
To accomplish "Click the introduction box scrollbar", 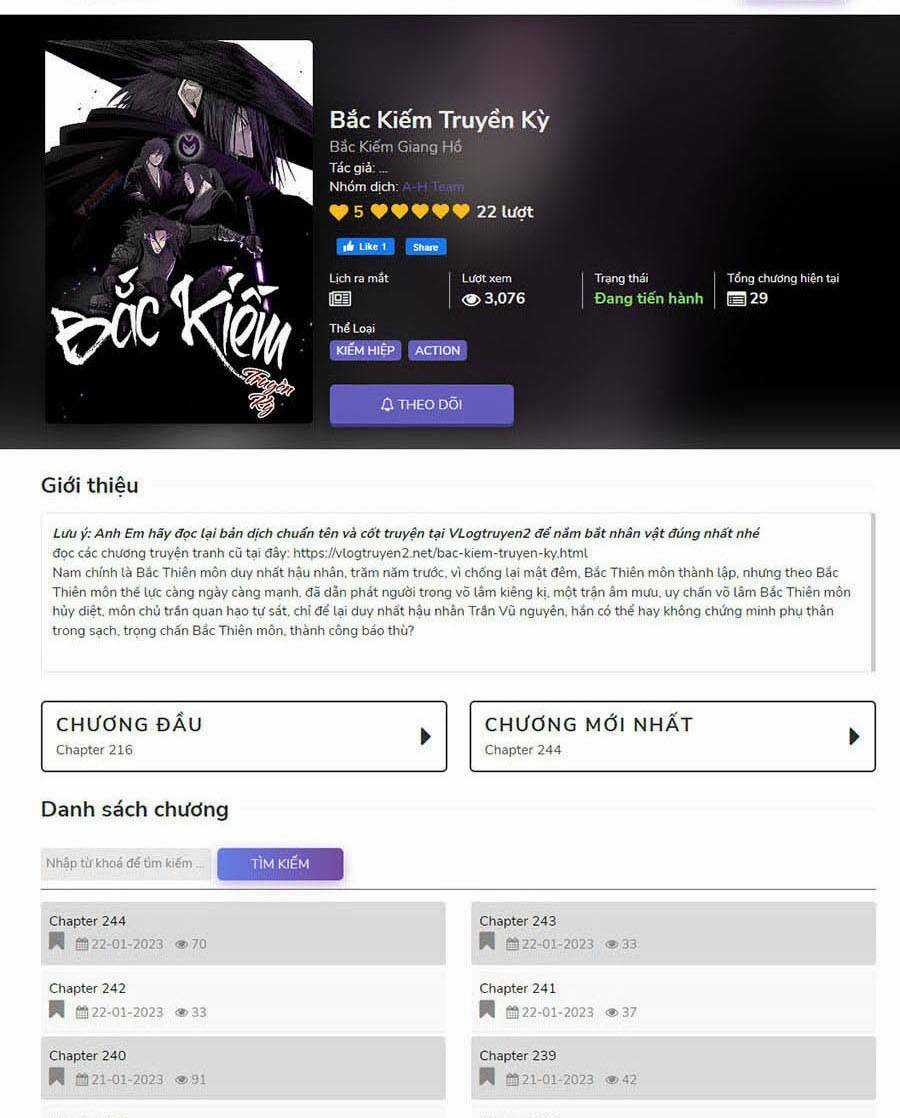I will (x=872, y=592).
